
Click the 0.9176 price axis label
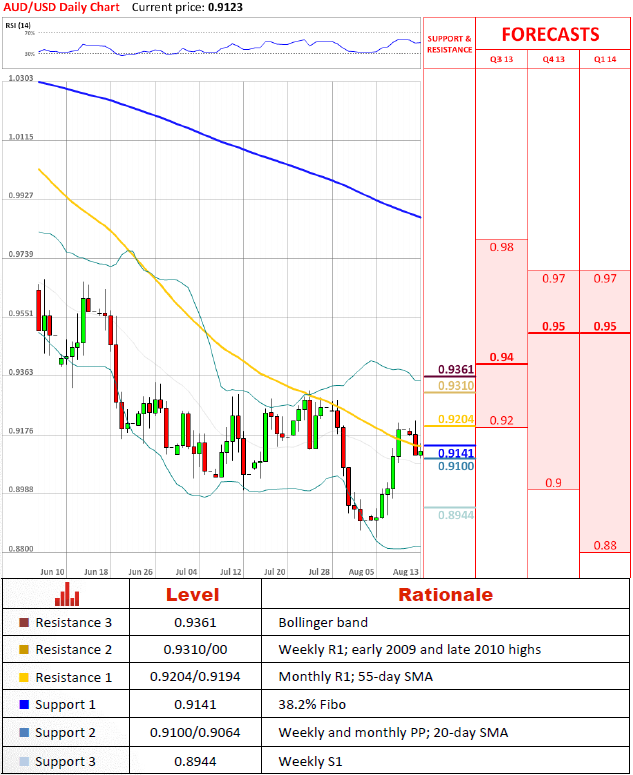pyautogui.click(x=21, y=431)
